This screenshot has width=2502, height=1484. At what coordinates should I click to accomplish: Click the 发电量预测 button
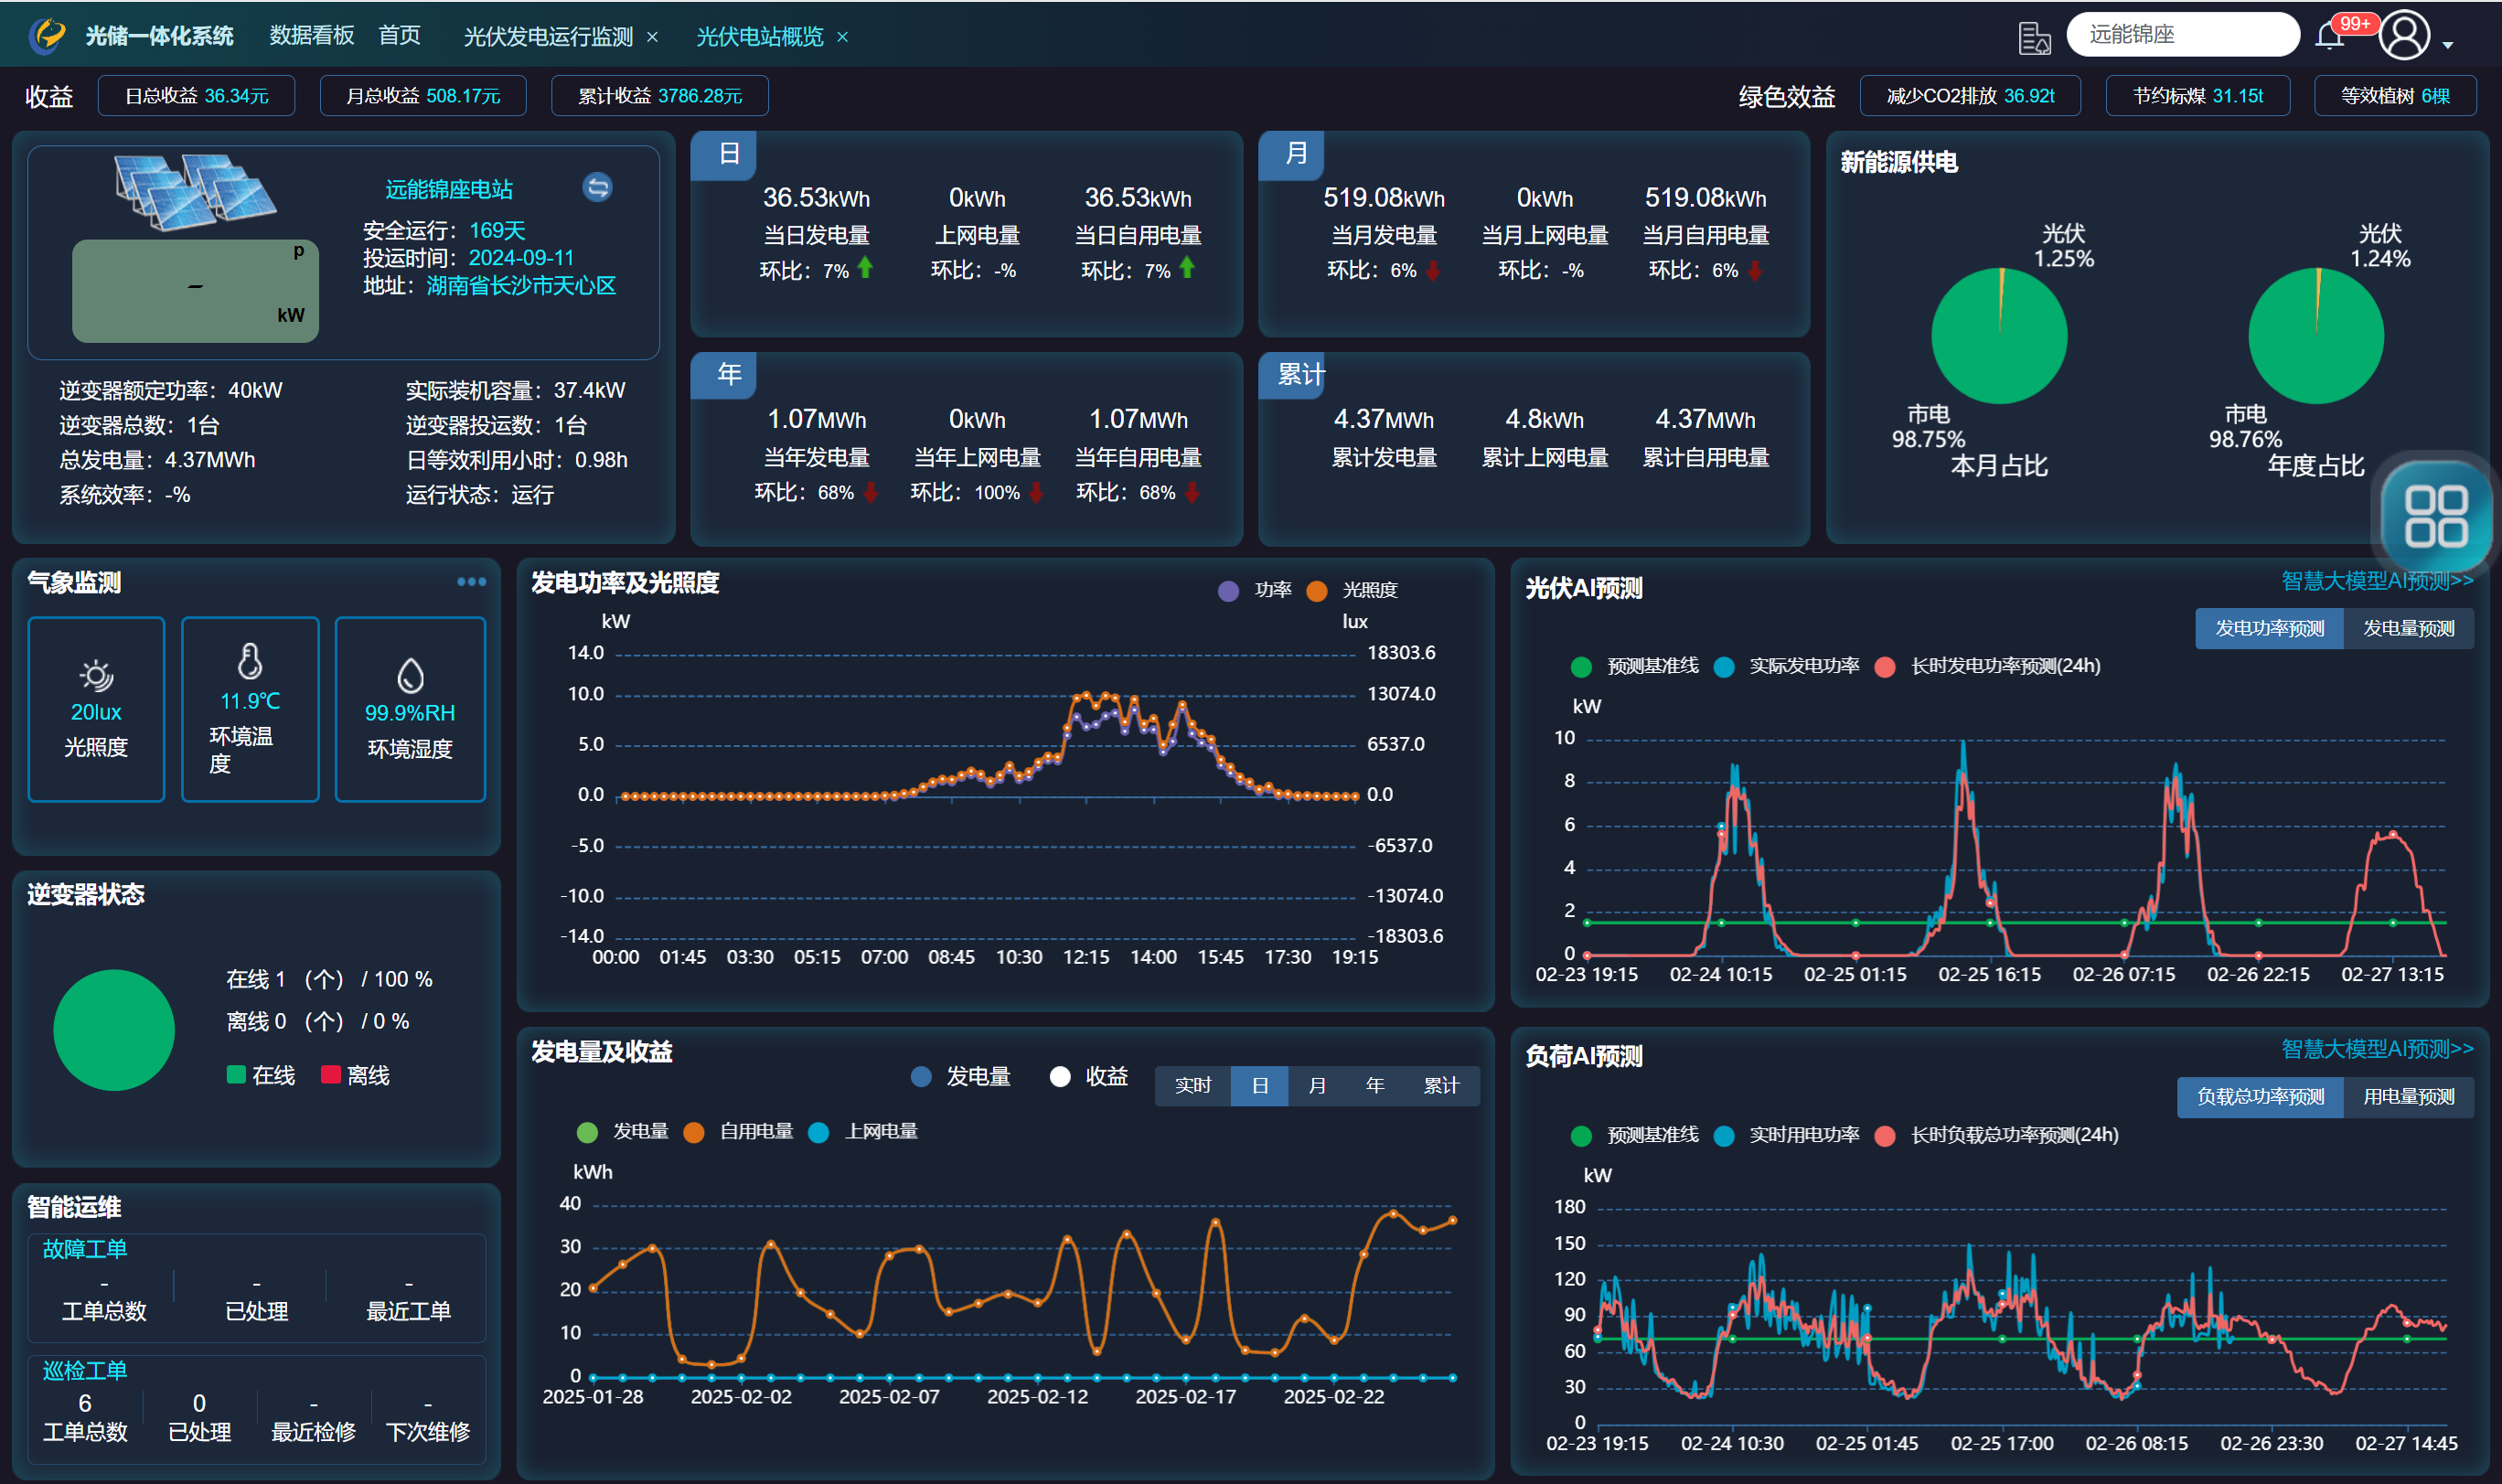click(x=2407, y=628)
